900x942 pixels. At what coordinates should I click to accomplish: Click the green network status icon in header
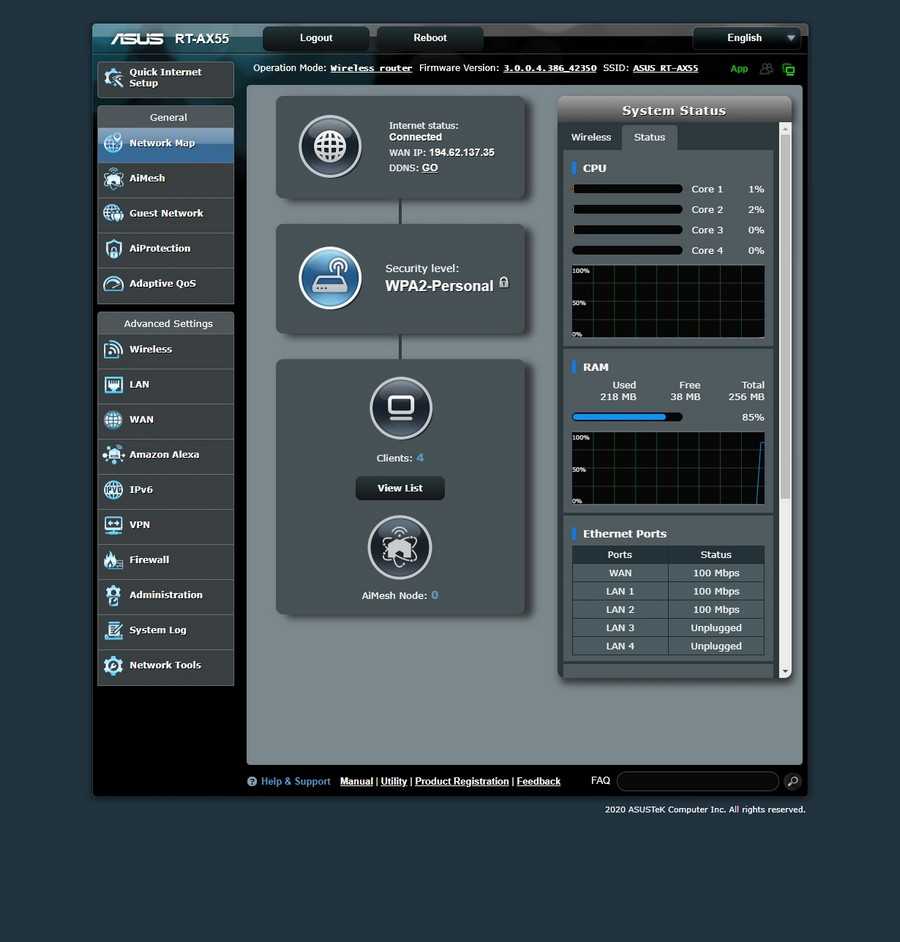(x=789, y=69)
